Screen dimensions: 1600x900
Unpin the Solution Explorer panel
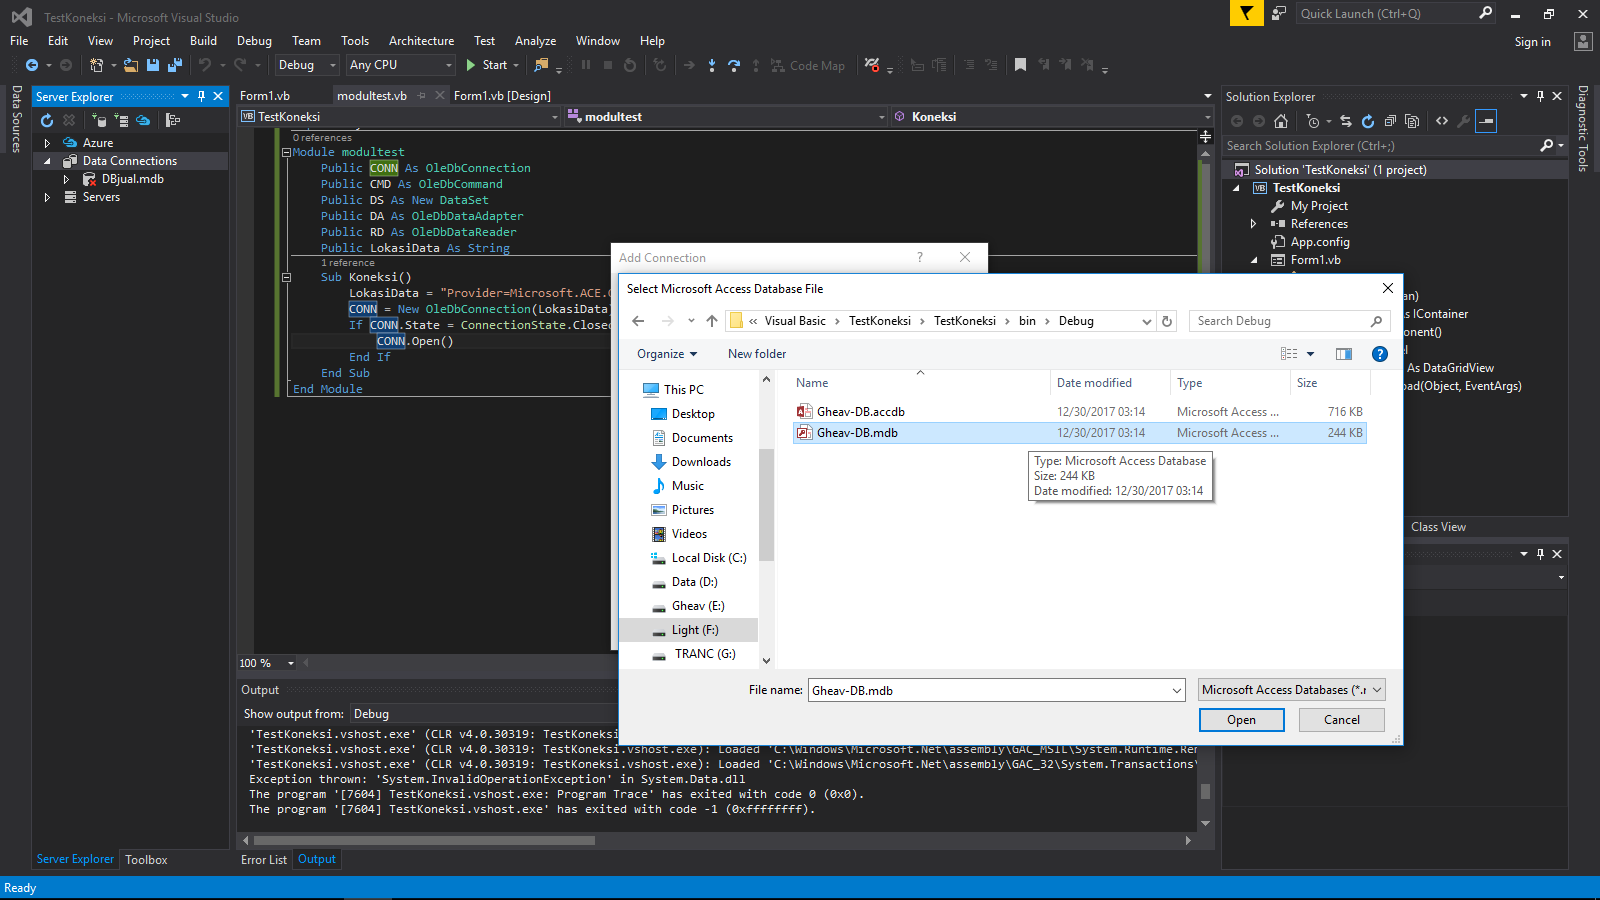coord(1540,96)
